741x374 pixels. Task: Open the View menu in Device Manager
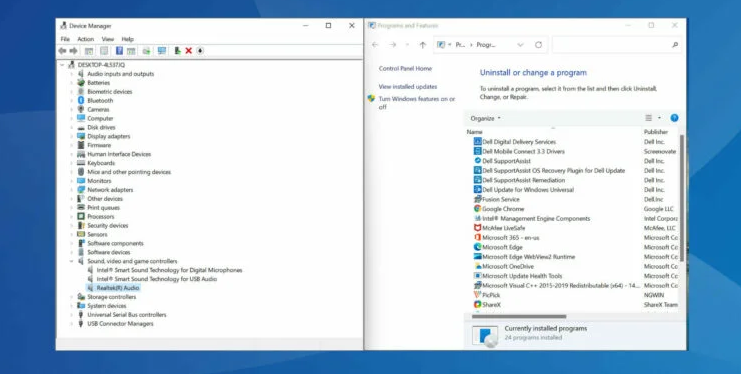point(108,39)
